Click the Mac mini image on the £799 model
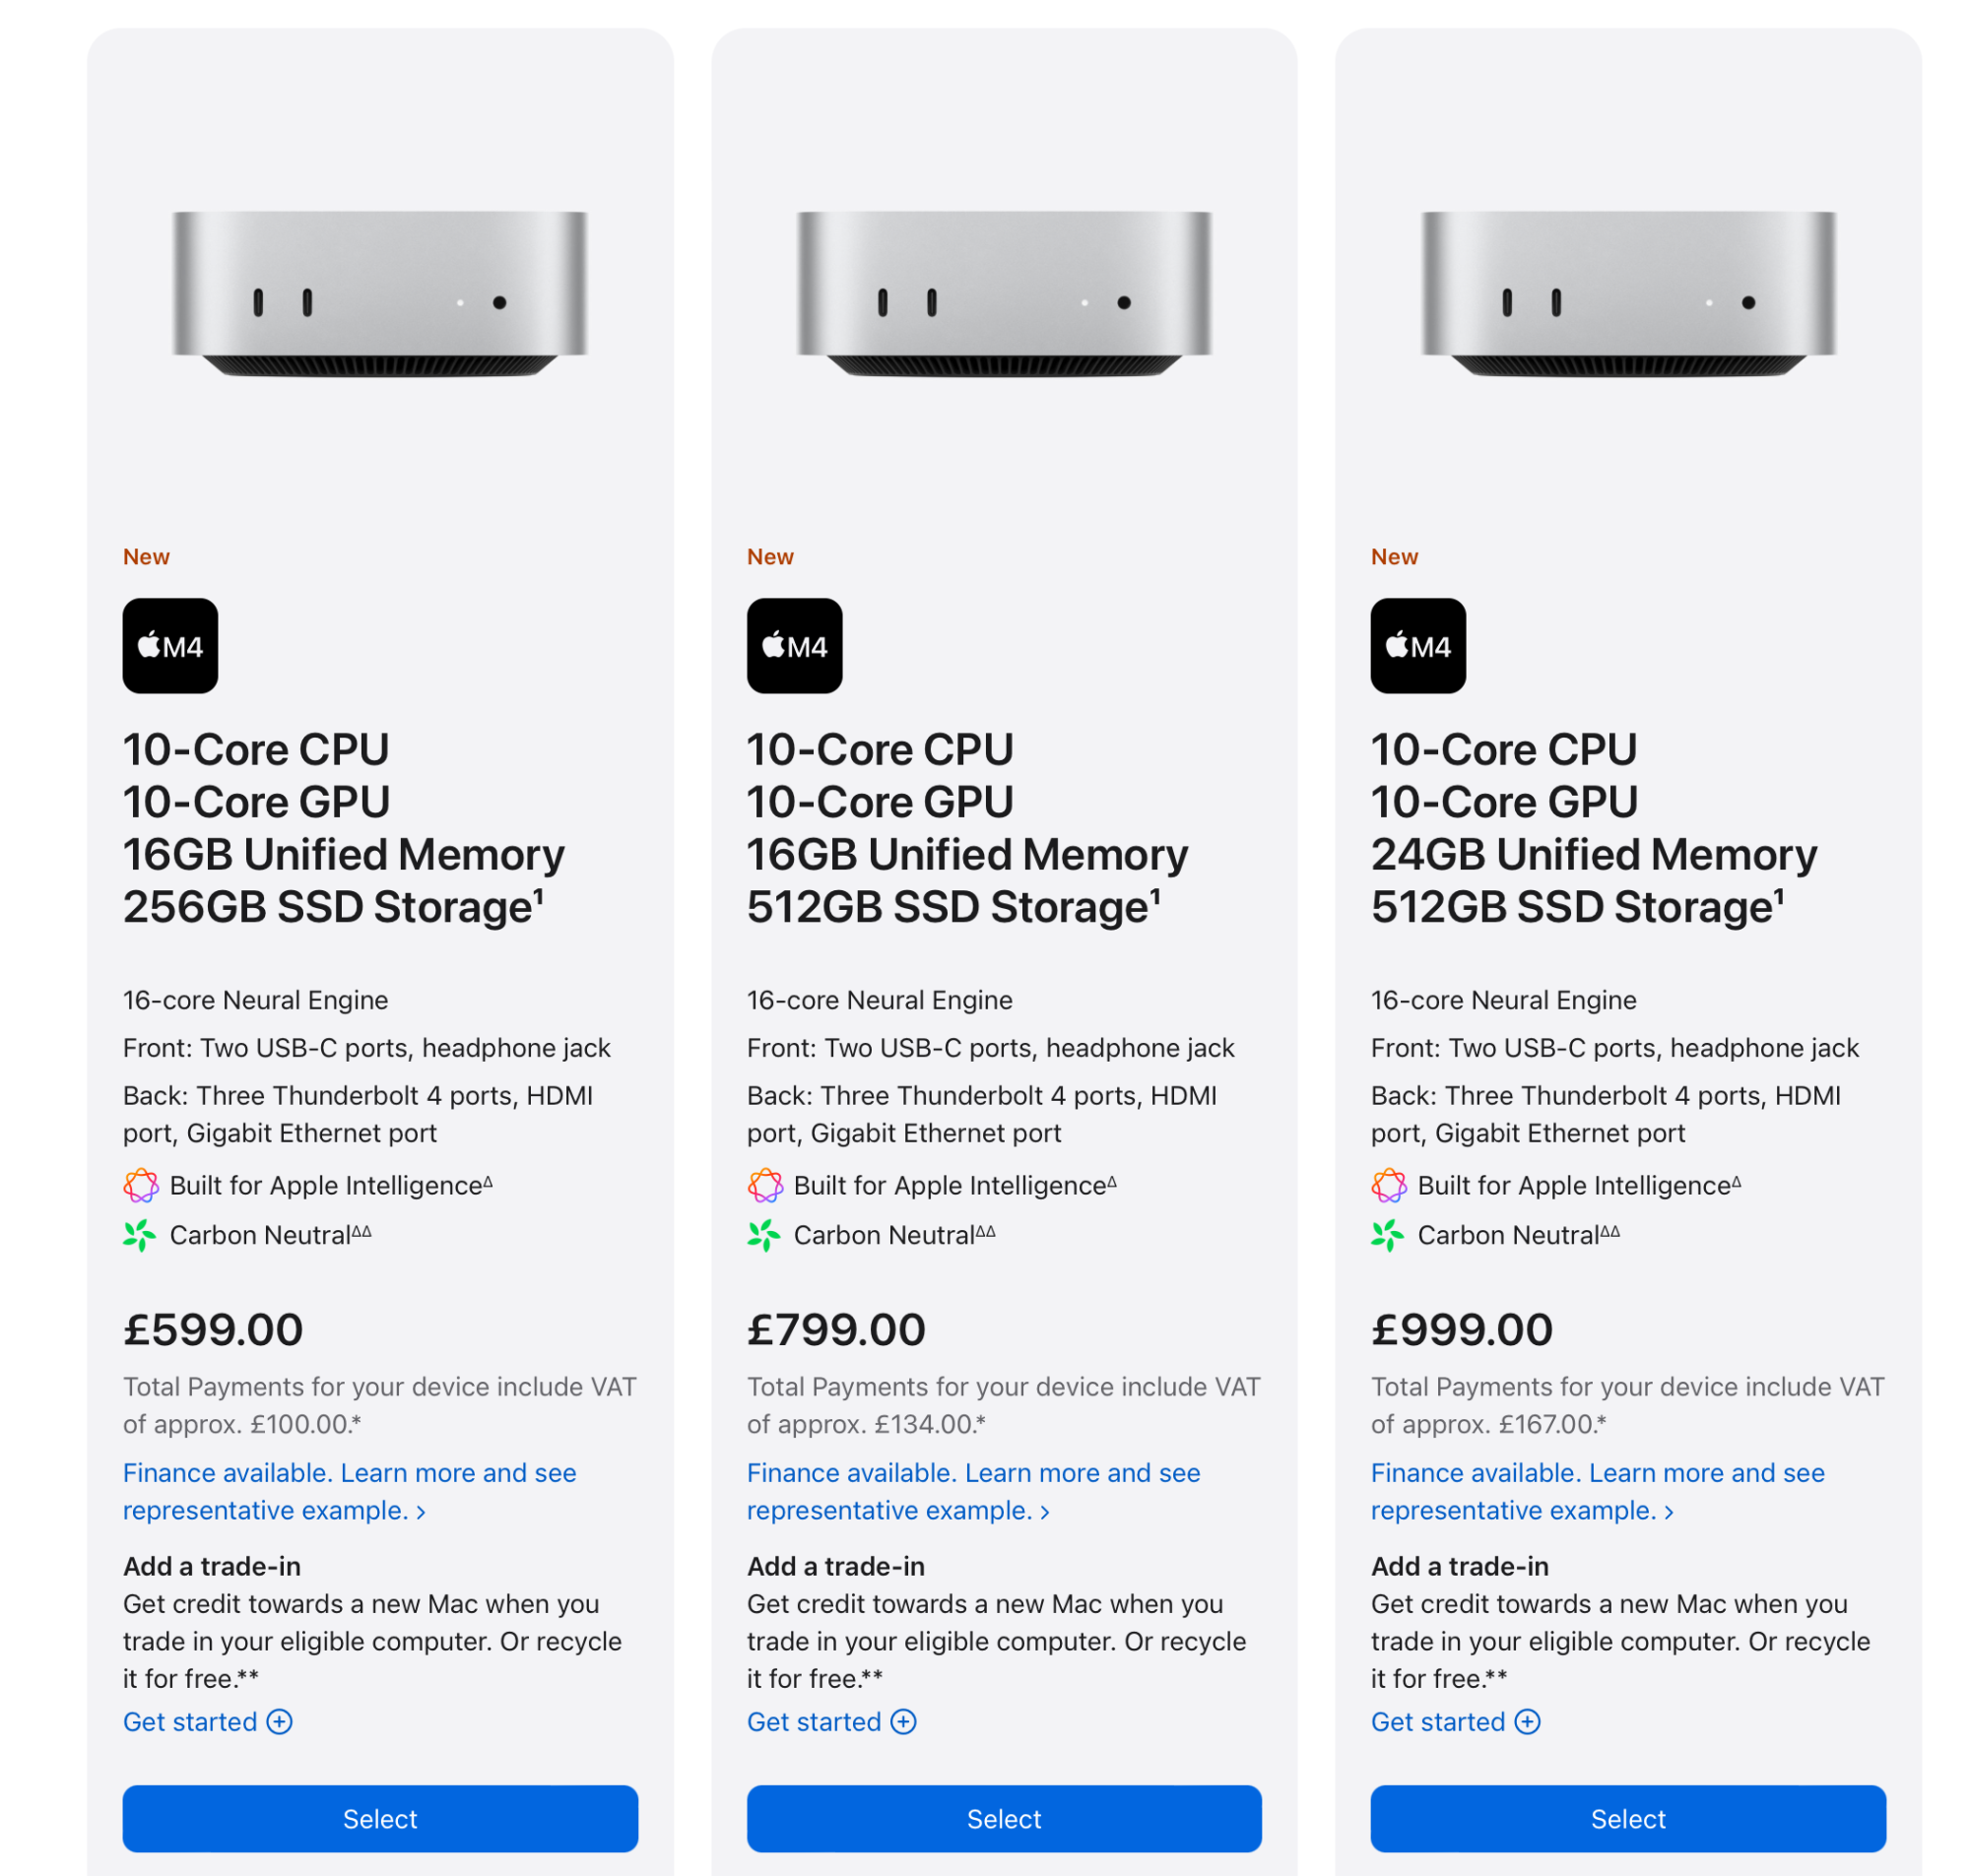This screenshot has height=1876, width=1970. coord(1004,293)
